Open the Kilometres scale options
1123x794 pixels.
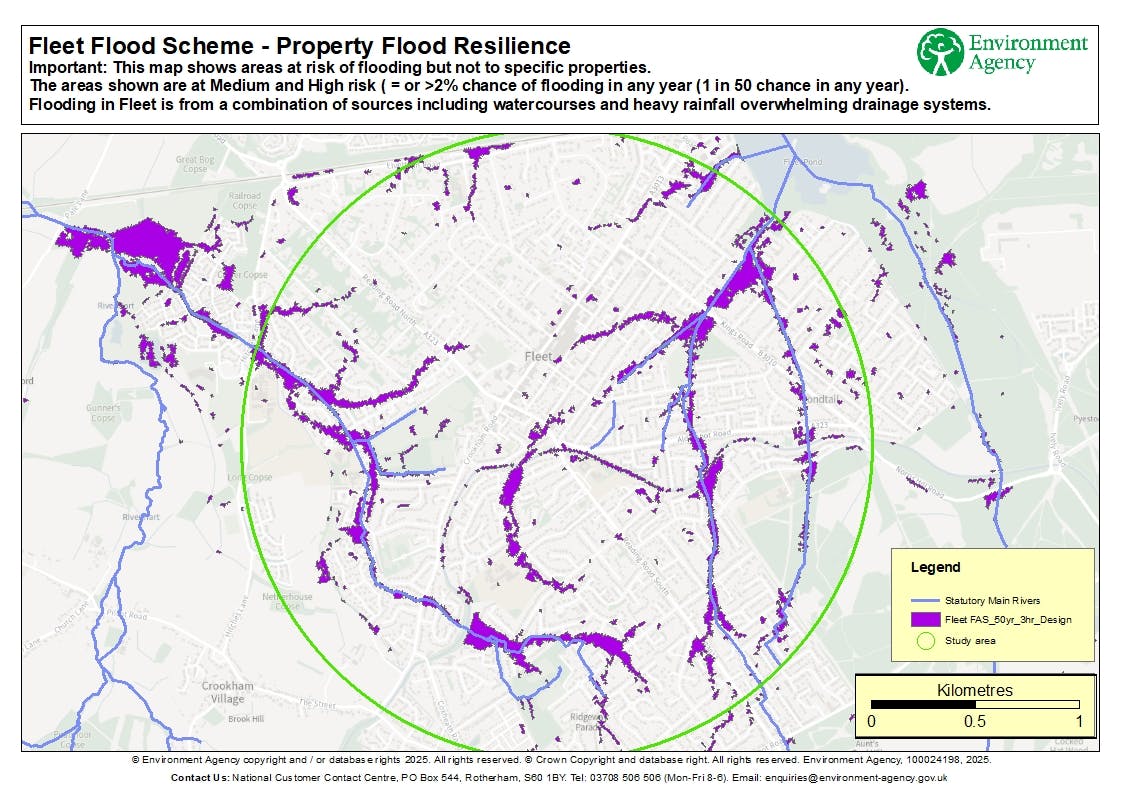click(975, 690)
